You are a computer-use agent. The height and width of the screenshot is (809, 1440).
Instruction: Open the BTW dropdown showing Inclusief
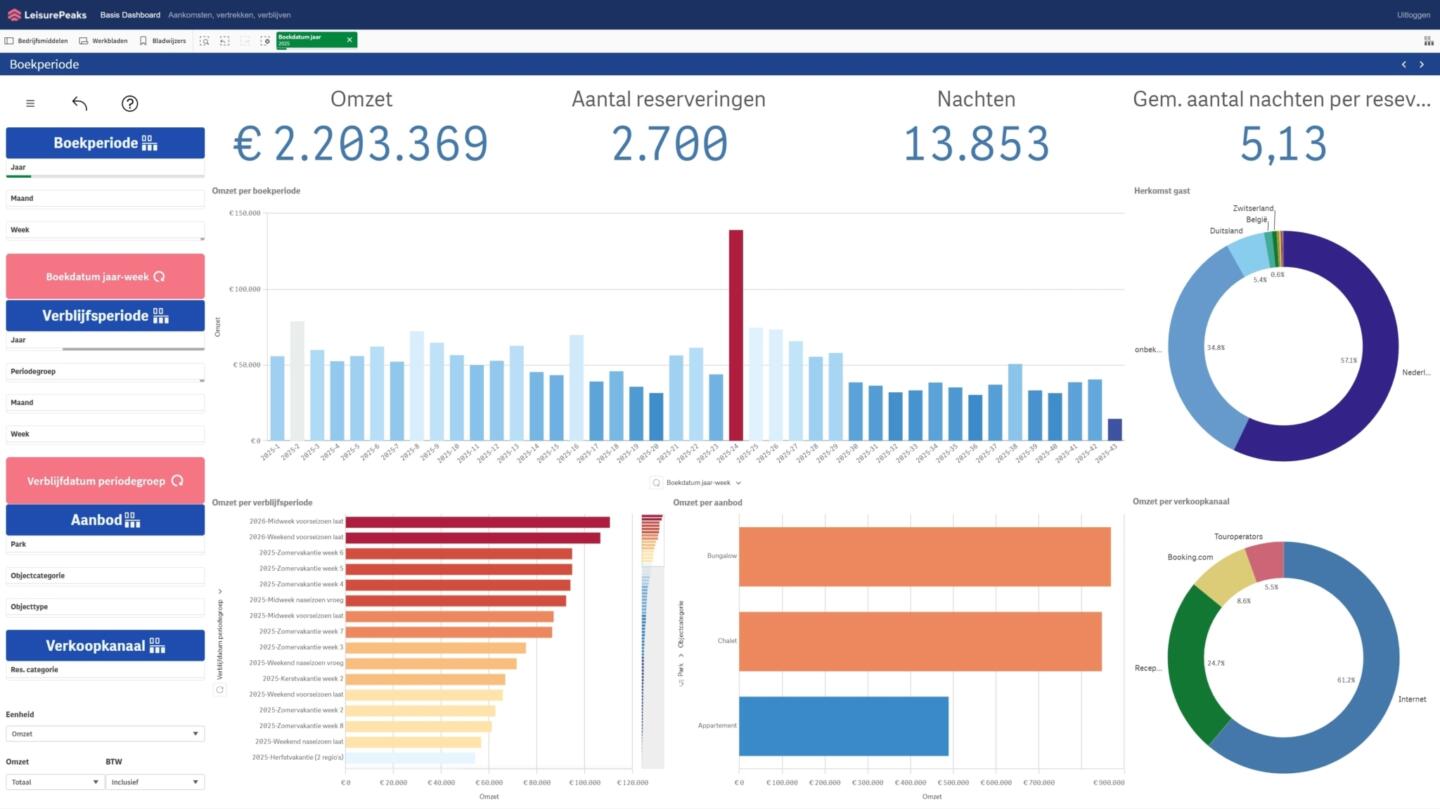(154, 782)
